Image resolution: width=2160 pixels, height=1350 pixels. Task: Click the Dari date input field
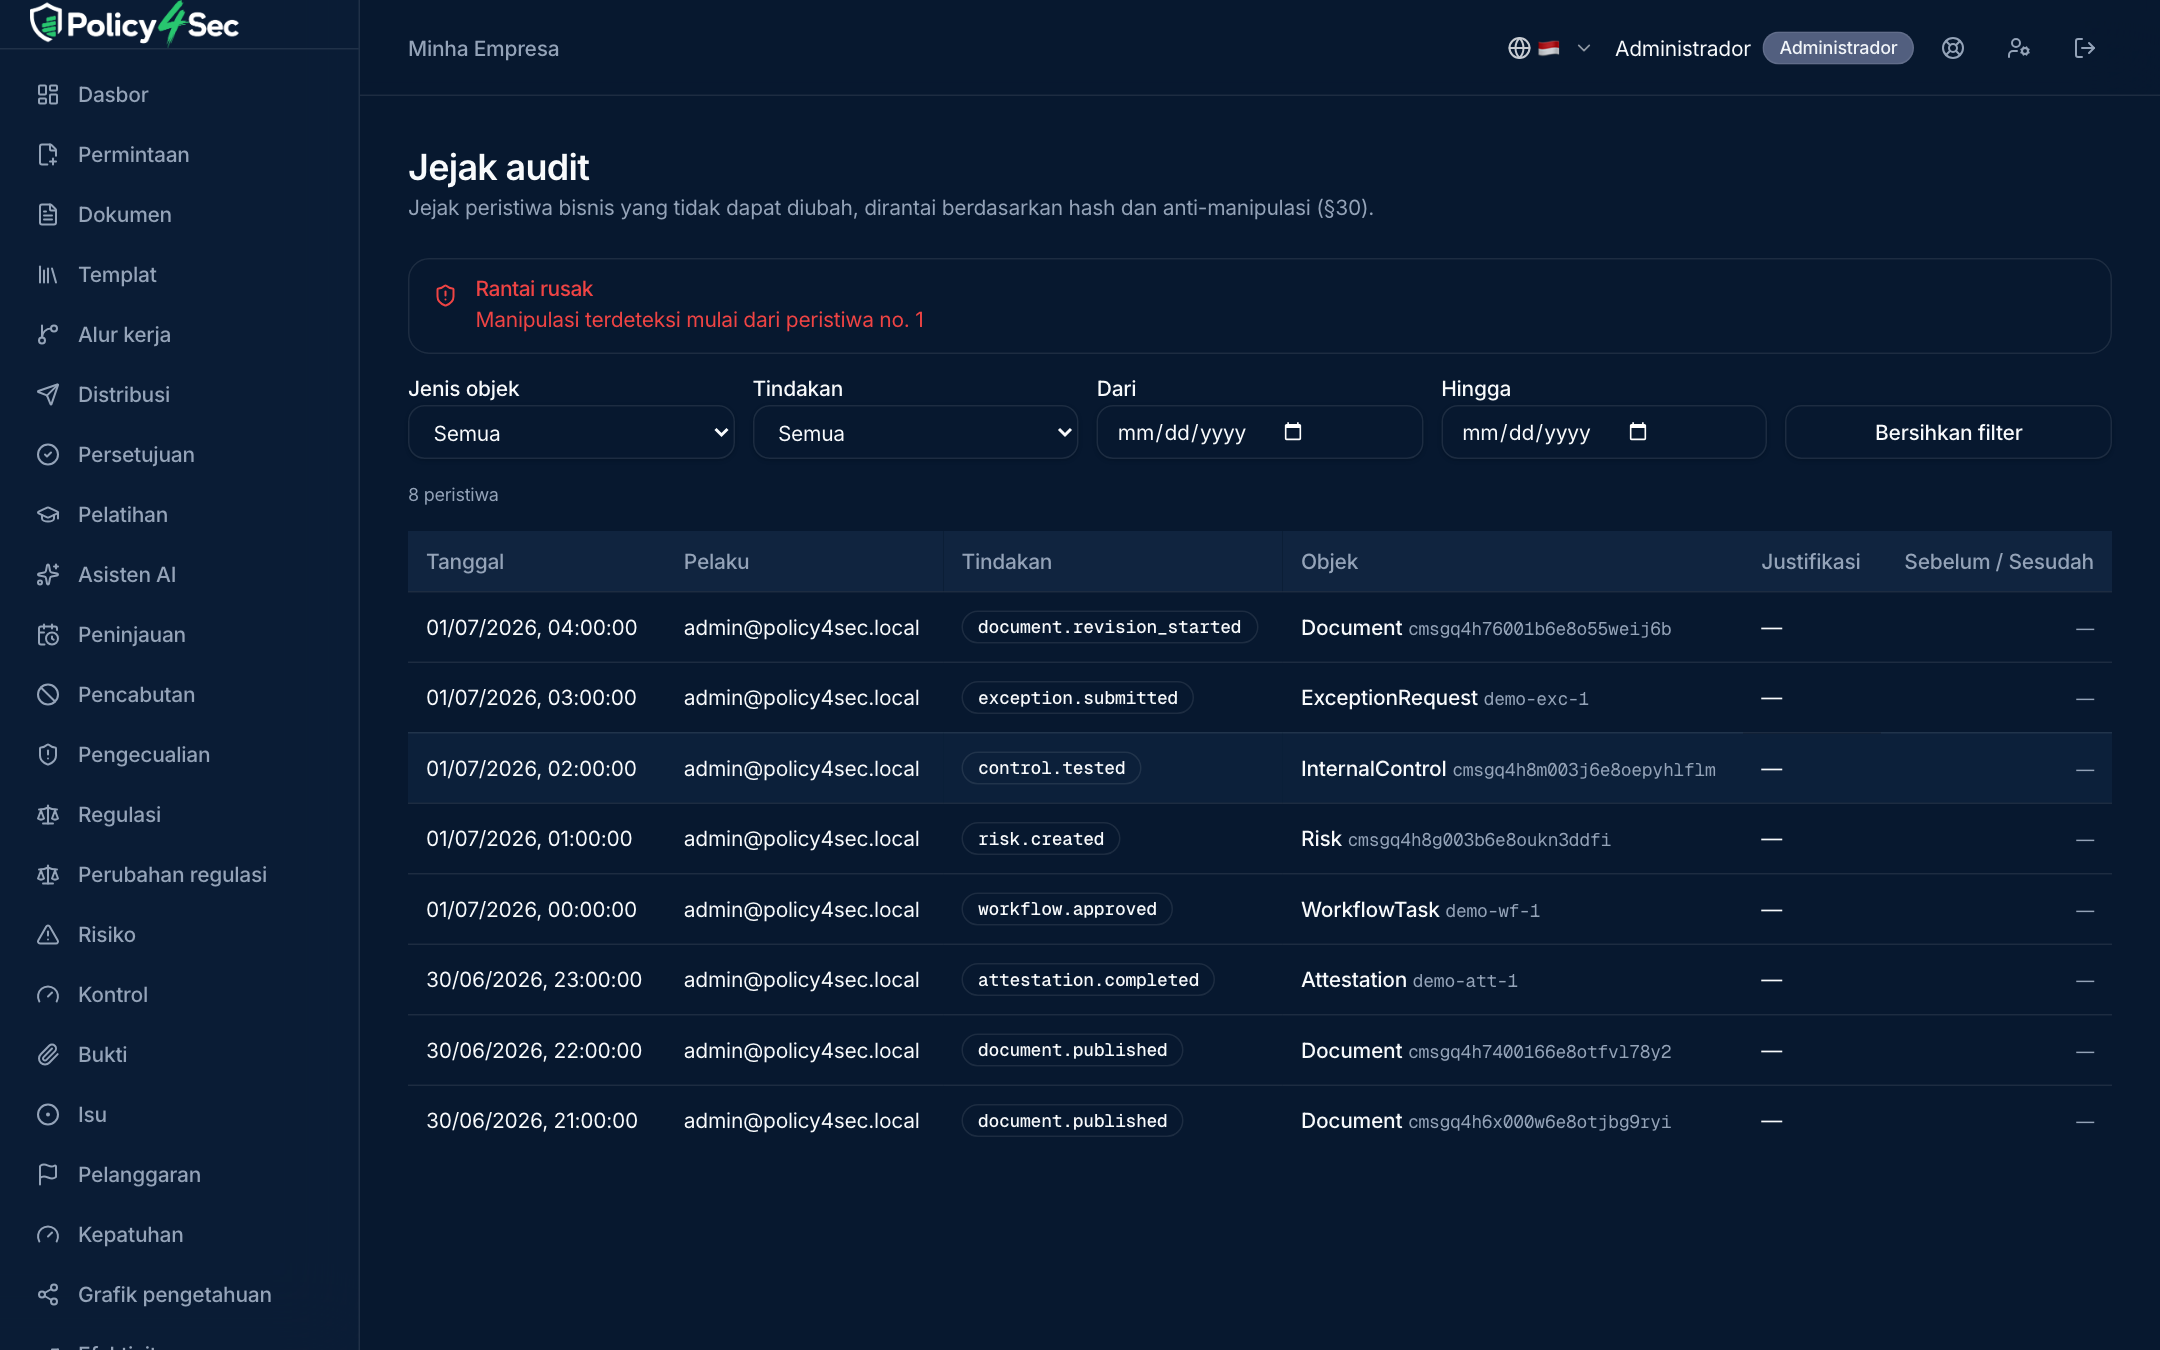[x=1259, y=433]
